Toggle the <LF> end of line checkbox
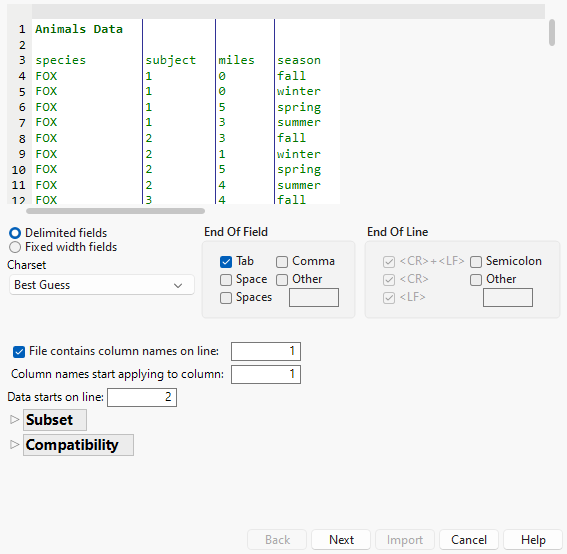The width and height of the screenshot is (567, 554). tap(389, 298)
